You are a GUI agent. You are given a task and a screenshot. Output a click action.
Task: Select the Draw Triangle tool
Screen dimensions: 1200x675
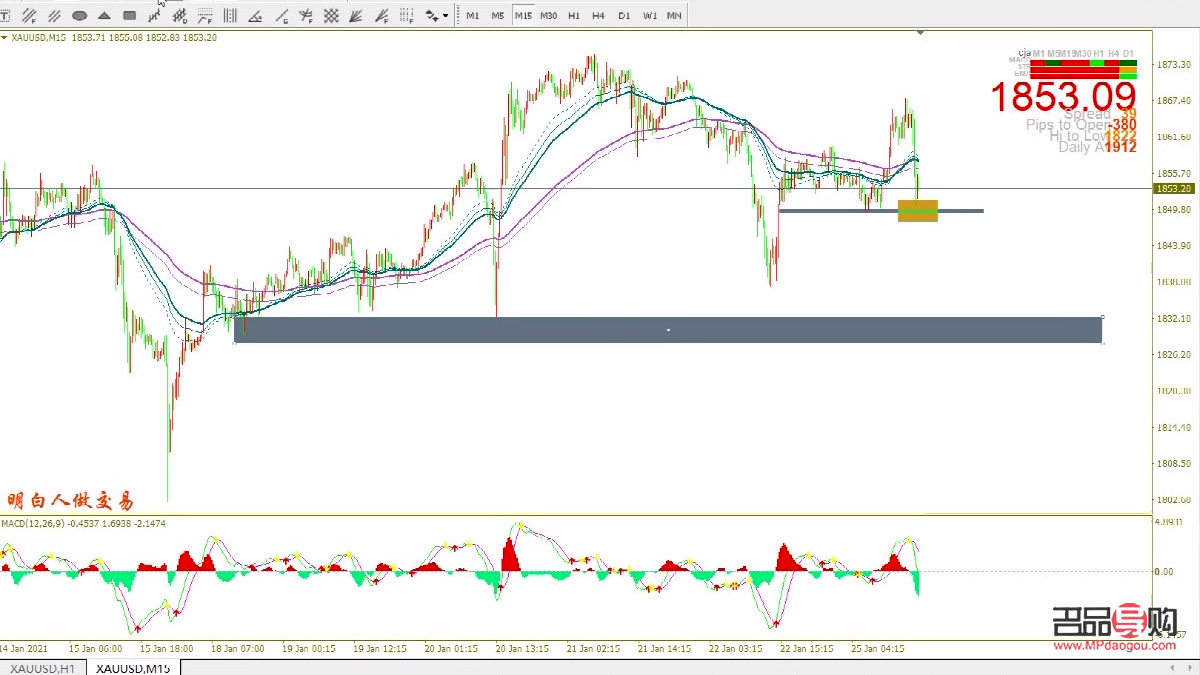click(x=104, y=15)
